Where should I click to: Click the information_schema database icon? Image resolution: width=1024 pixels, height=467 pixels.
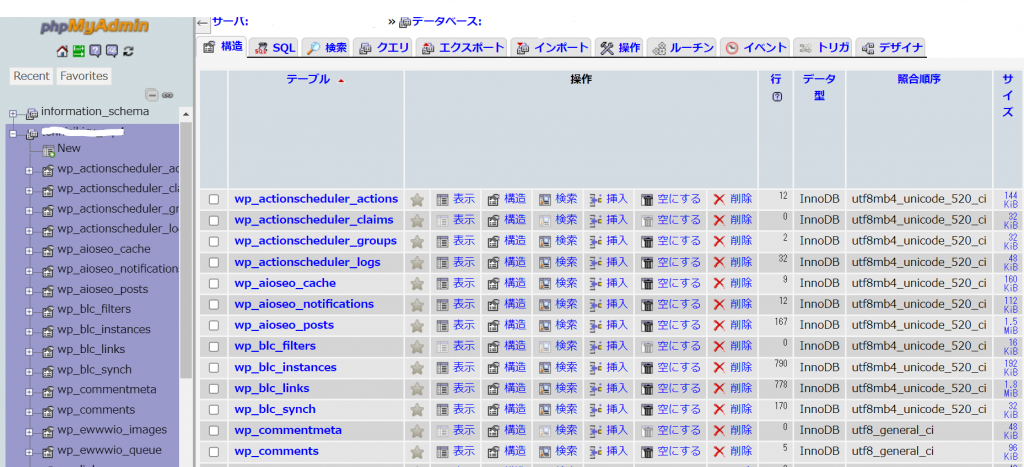[x=32, y=114]
